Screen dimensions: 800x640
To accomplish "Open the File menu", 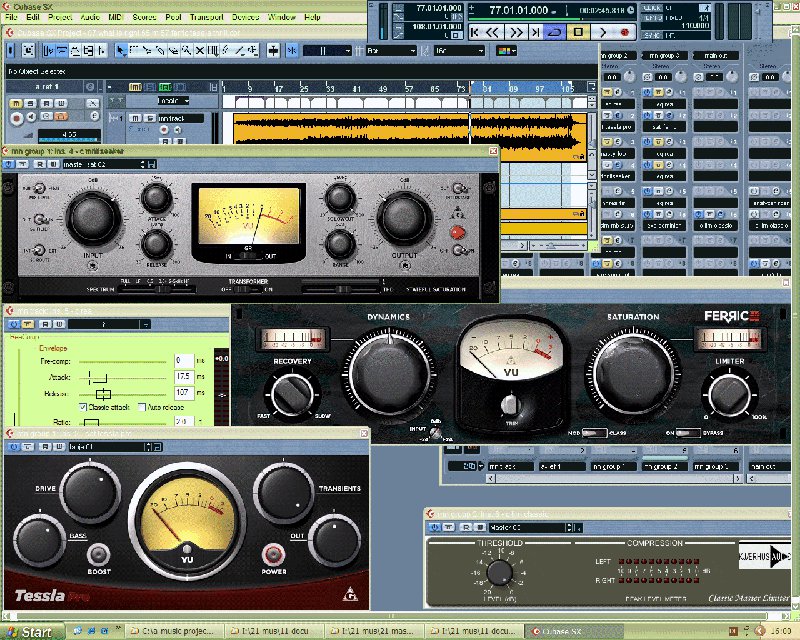I will [11, 17].
